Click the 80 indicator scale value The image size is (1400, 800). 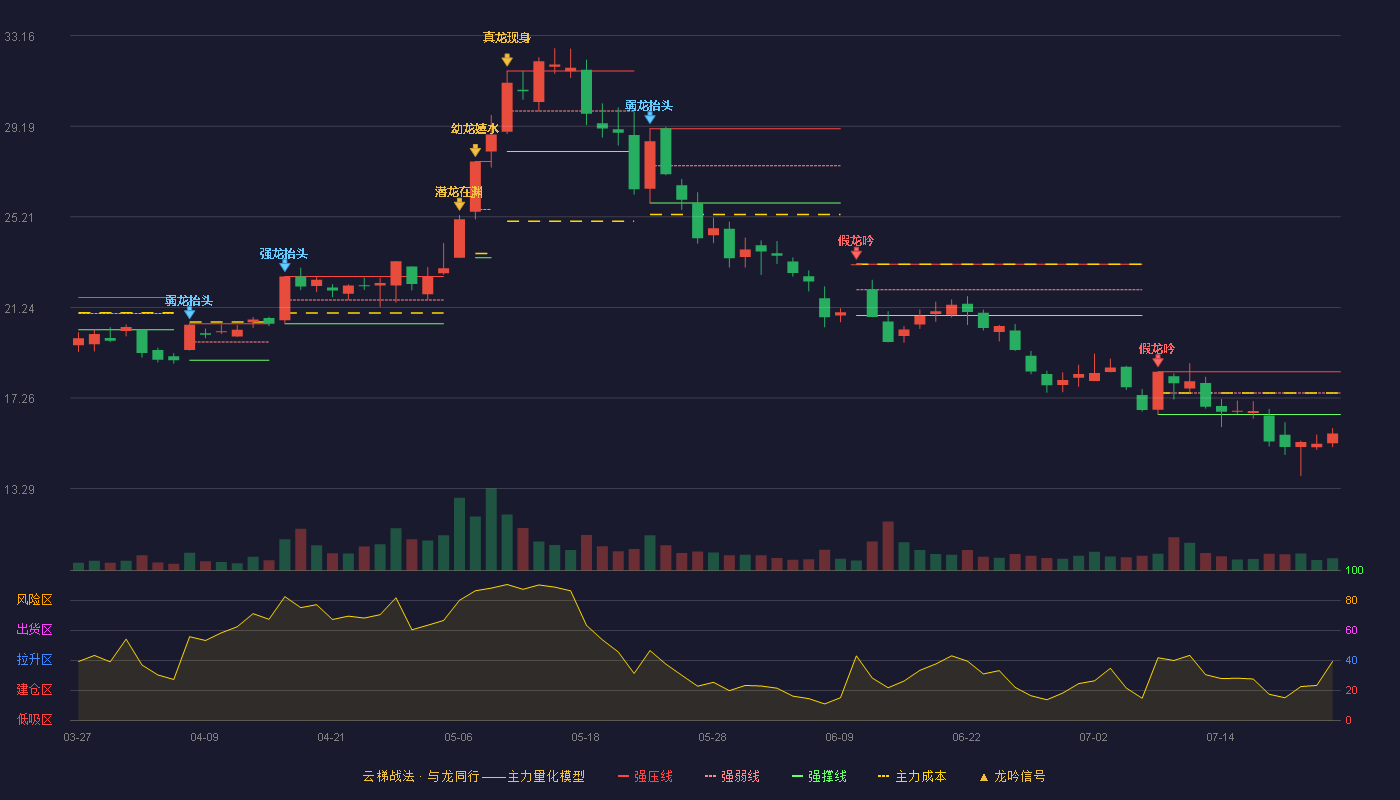pyautogui.click(x=1351, y=601)
